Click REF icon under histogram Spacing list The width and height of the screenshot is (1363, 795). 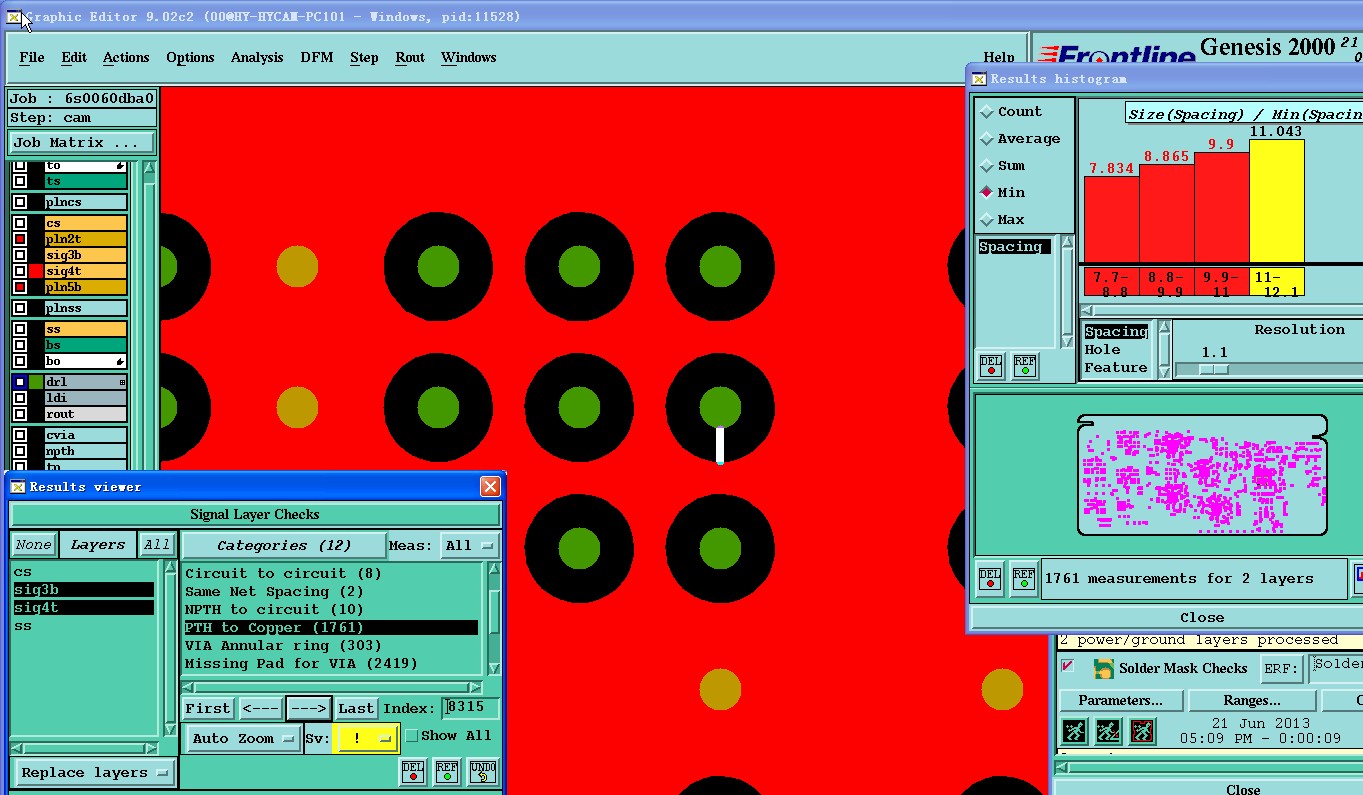point(1025,365)
